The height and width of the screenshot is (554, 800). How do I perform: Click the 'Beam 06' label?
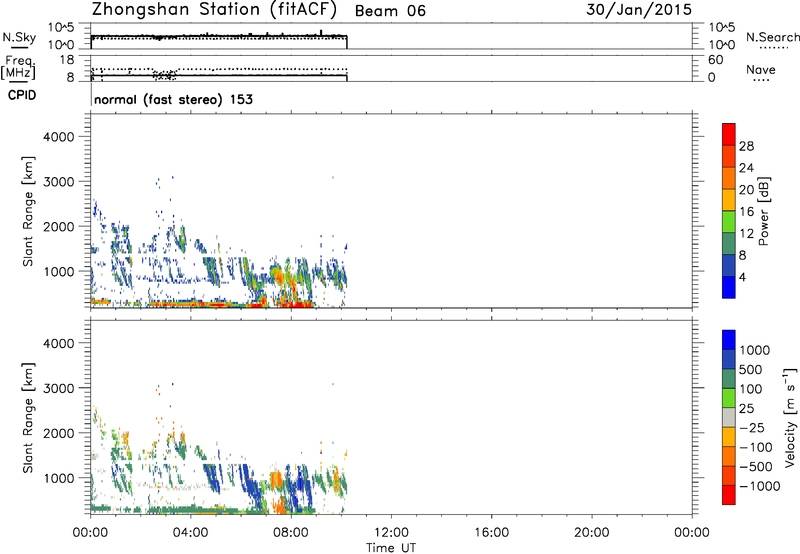click(390, 11)
